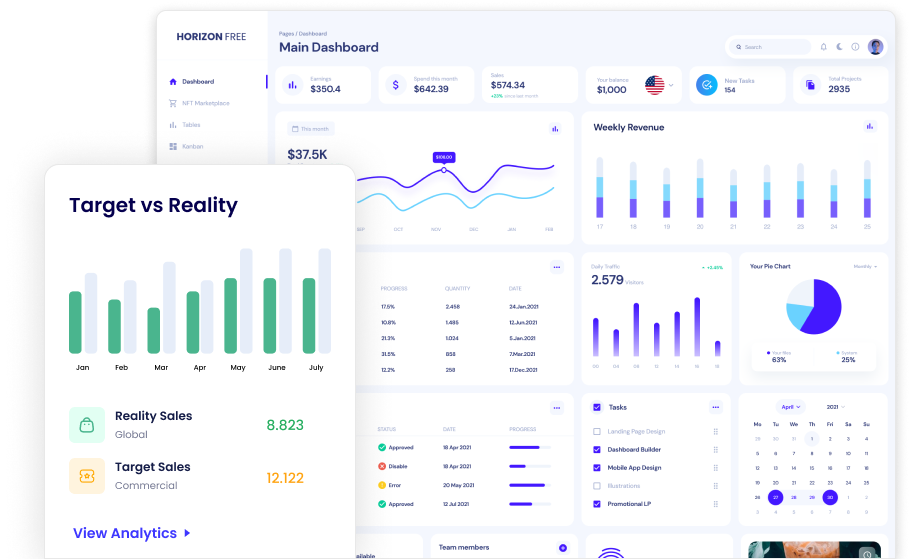The image size is (910, 559).
Task: Click the 24.Jan.2021 date cell
Action: click(x=523, y=306)
